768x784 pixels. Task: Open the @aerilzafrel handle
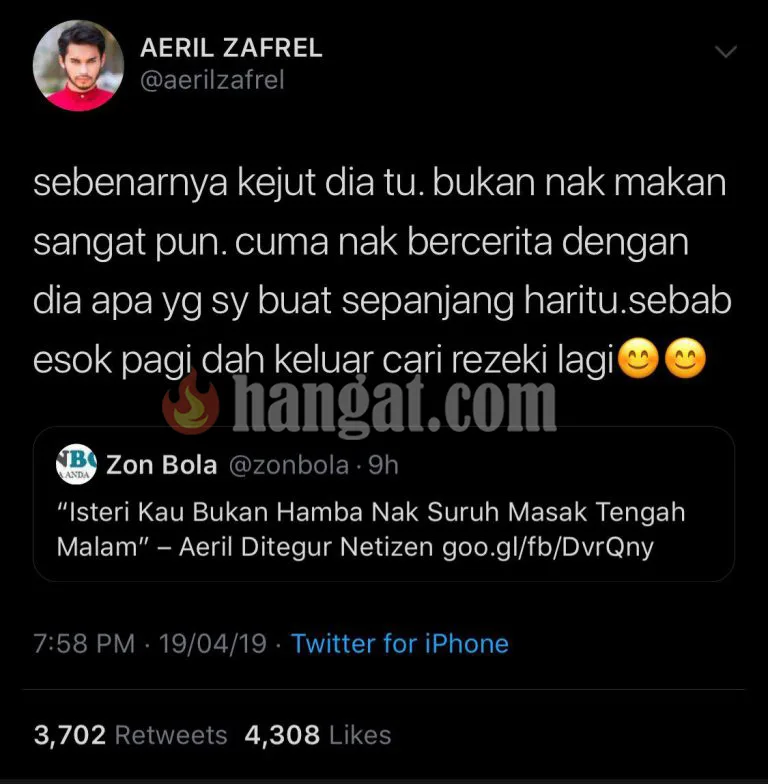212,80
